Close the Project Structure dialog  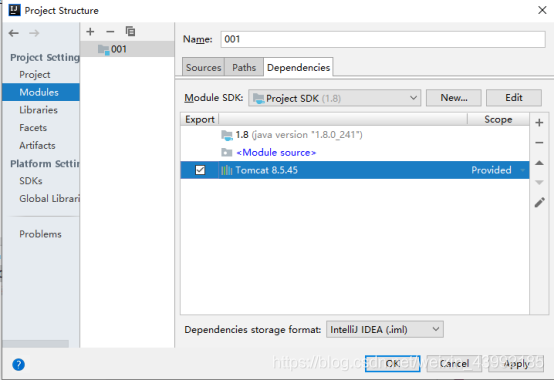[542, 10]
